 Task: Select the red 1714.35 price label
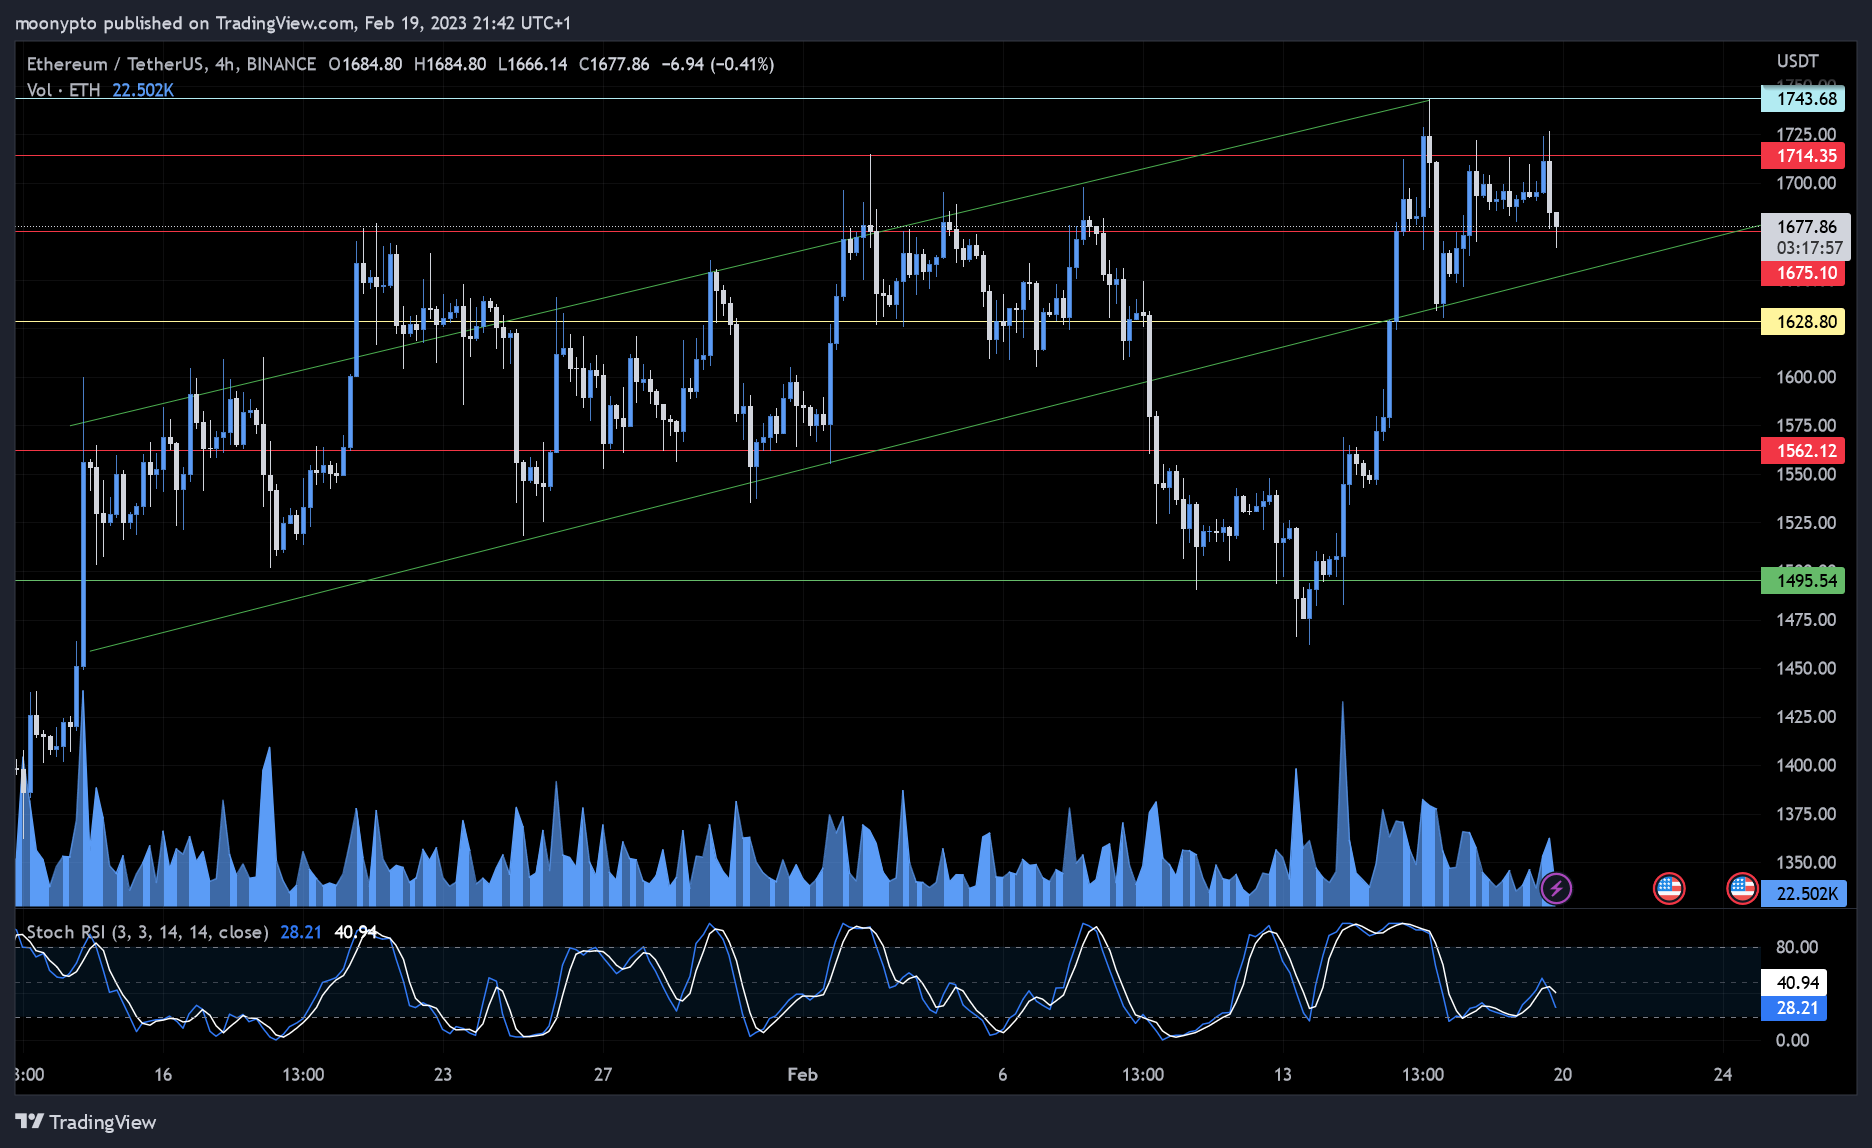pos(1803,156)
